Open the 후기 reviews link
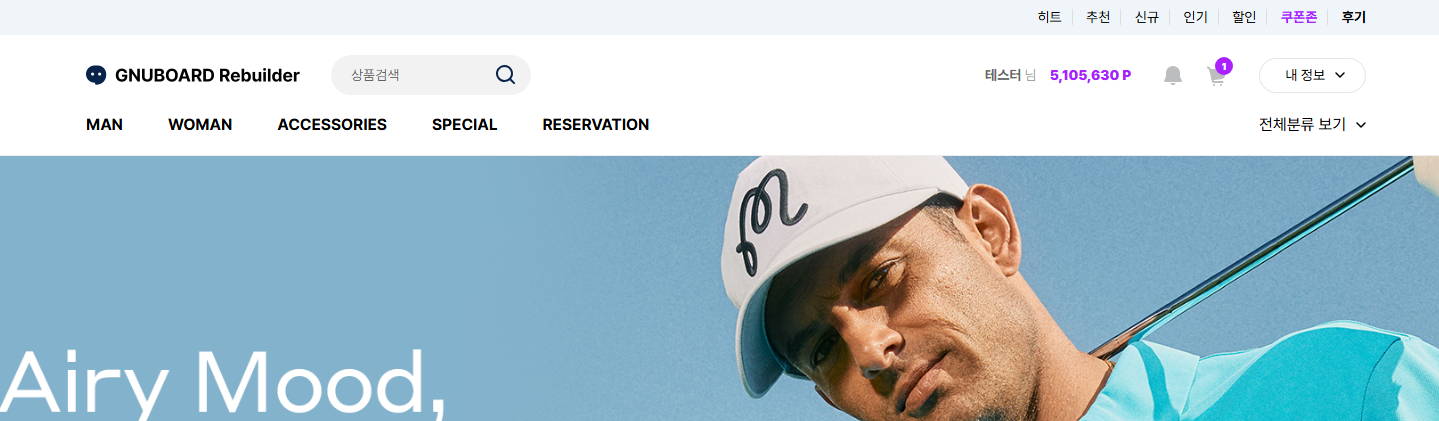The image size is (1439, 421). pos(1354,17)
